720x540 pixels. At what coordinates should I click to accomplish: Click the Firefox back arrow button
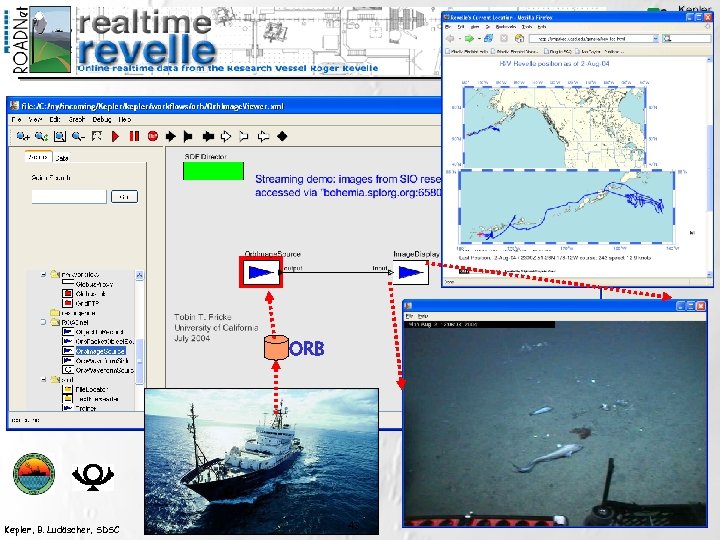(451, 39)
